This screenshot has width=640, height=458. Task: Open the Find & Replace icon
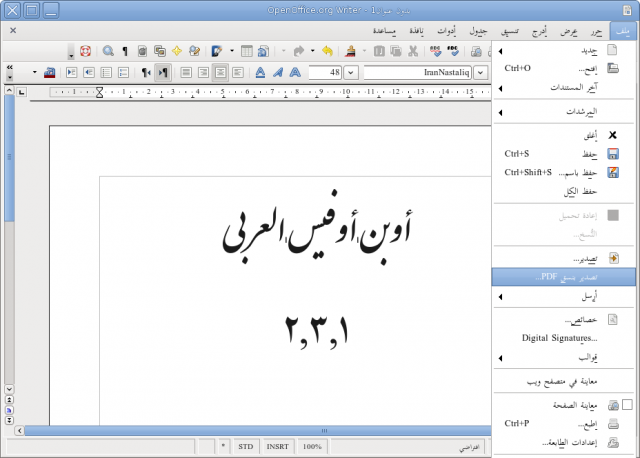pos(194,51)
